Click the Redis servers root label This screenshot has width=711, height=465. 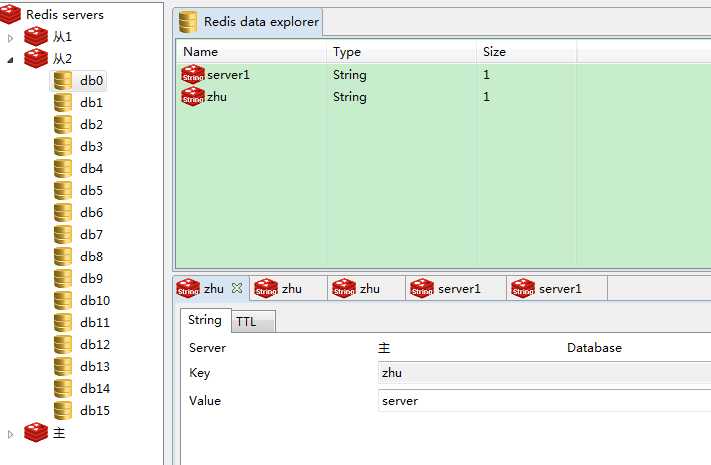(65, 15)
